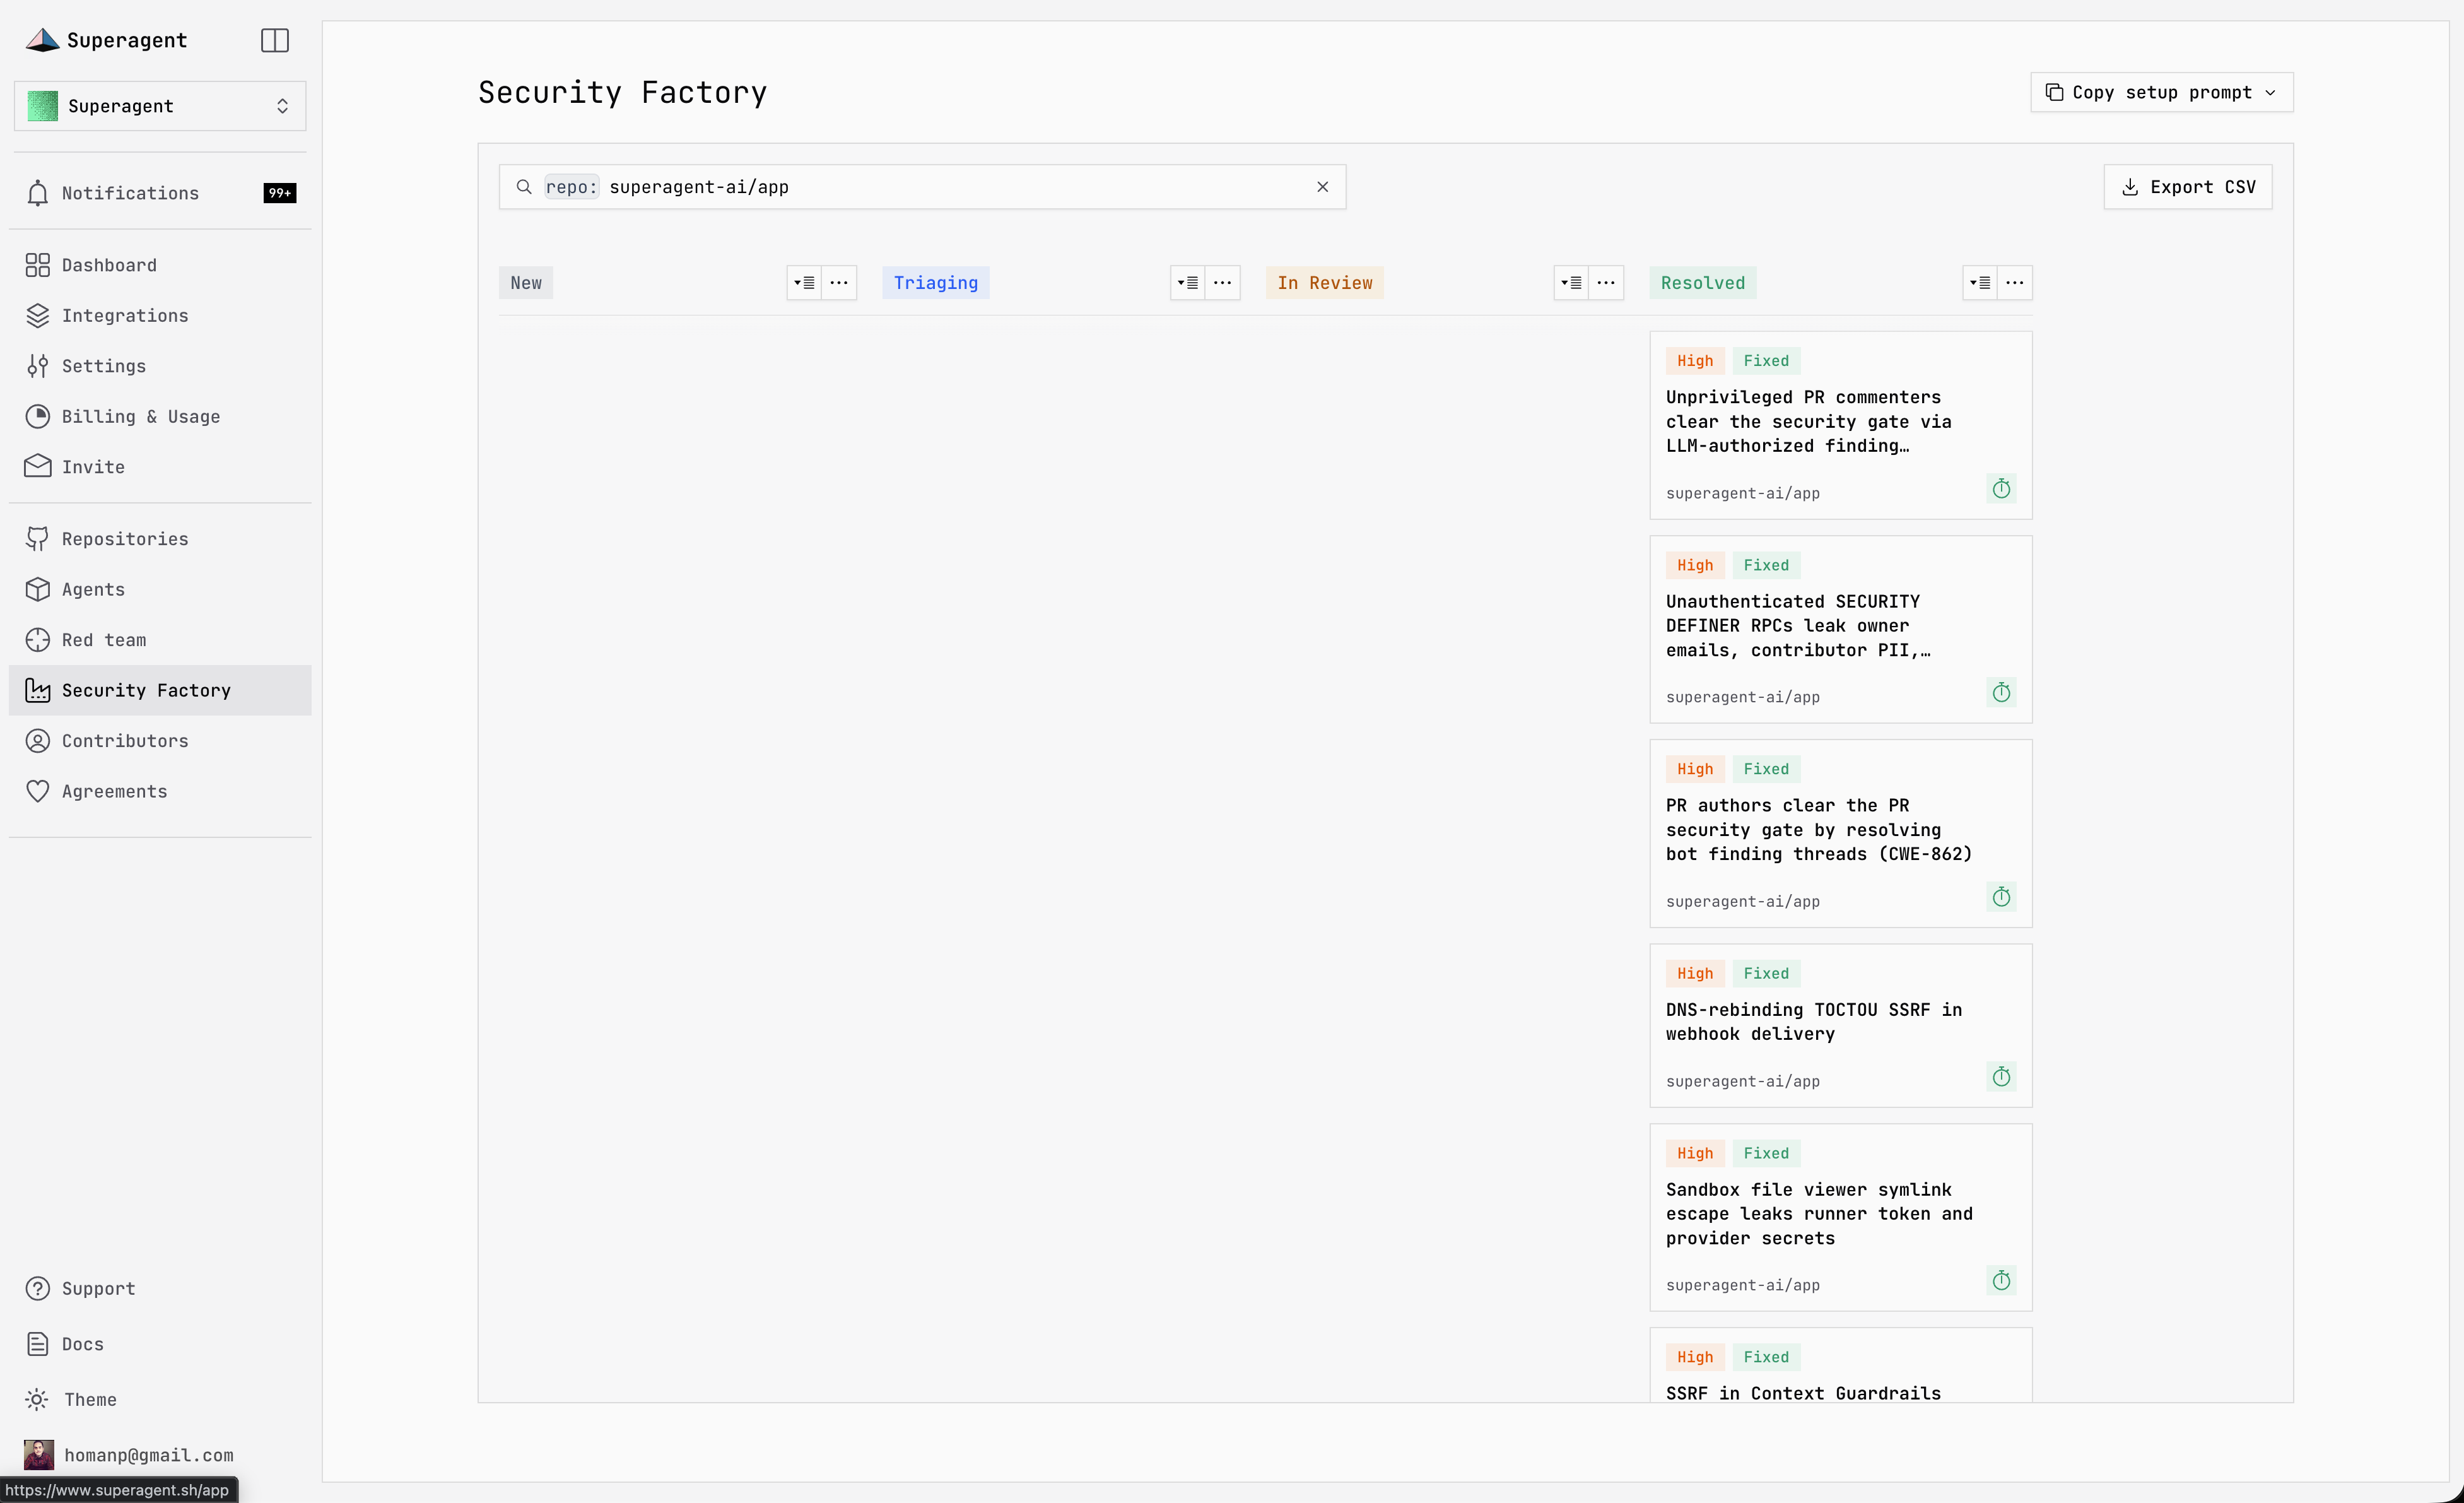Open Support link
2464x1503 pixels.
coord(160,1288)
